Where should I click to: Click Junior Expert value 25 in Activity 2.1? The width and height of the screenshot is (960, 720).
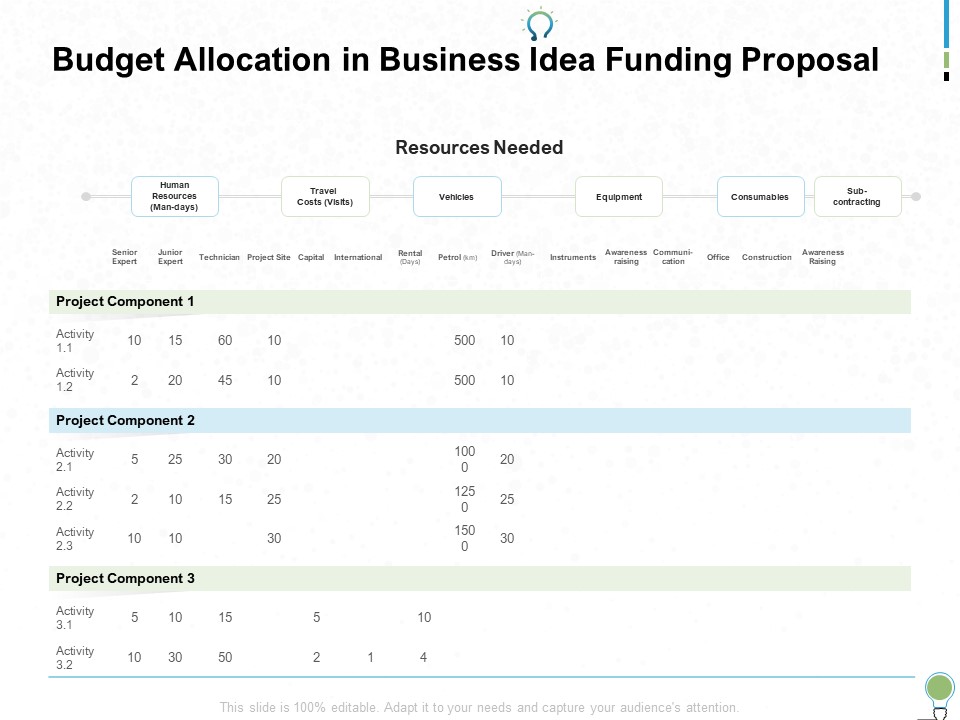tap(175, 459)
